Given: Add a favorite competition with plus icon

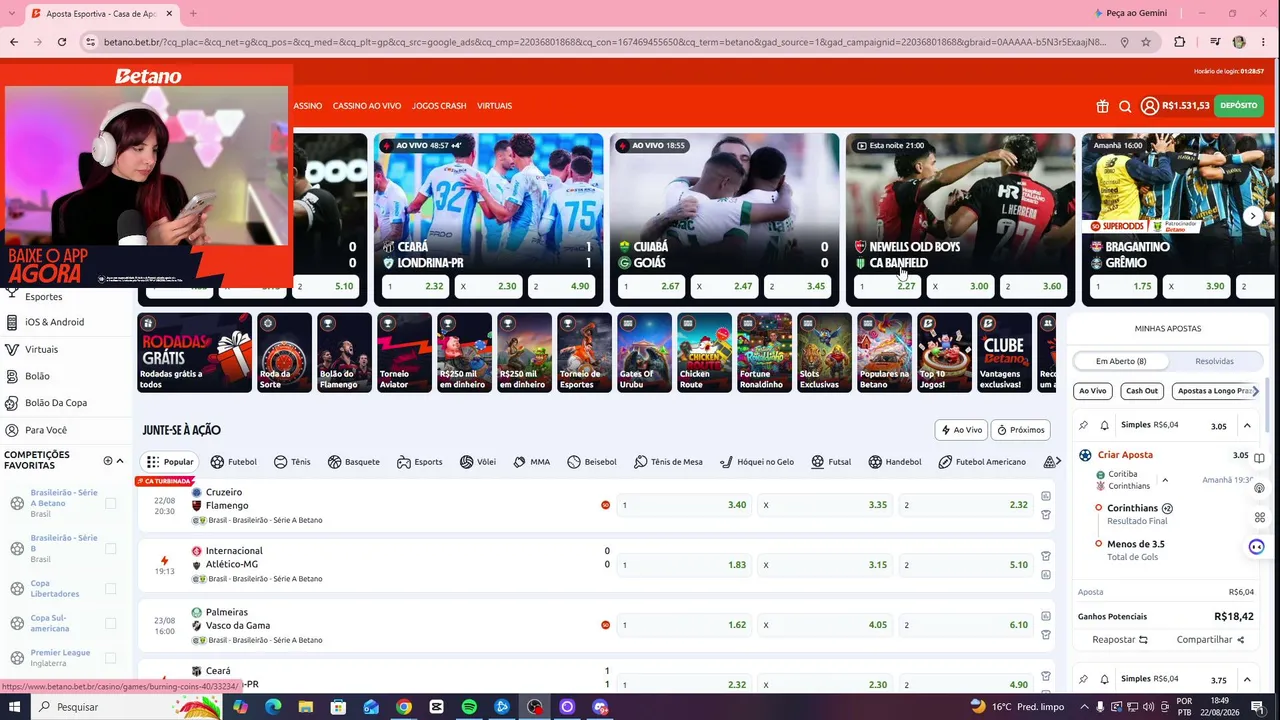Looking at the screenshot, I should click(x=108, y=461).
